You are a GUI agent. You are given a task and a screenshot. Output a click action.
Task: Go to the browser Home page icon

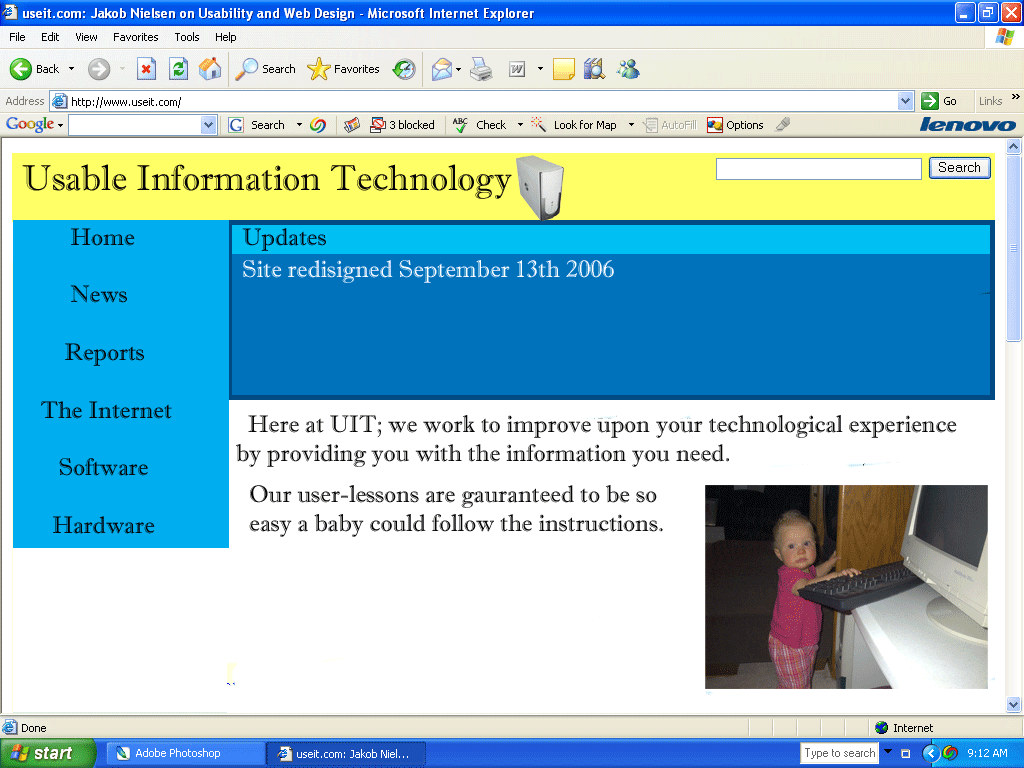click(x=210, y=69)
